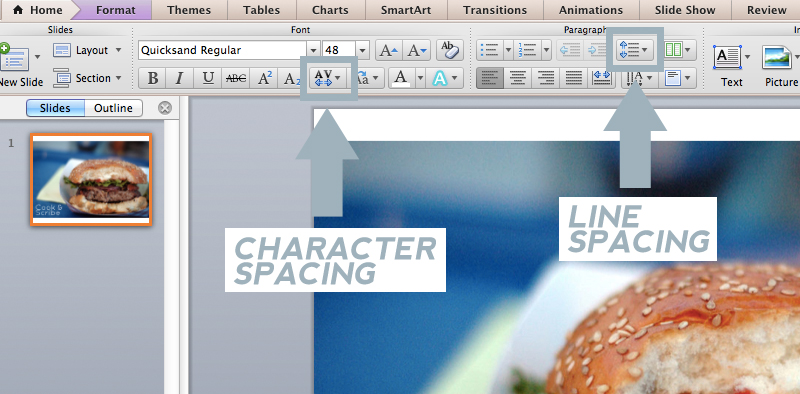Open the Tables tab
800x394 pixels.
[262, 10]
